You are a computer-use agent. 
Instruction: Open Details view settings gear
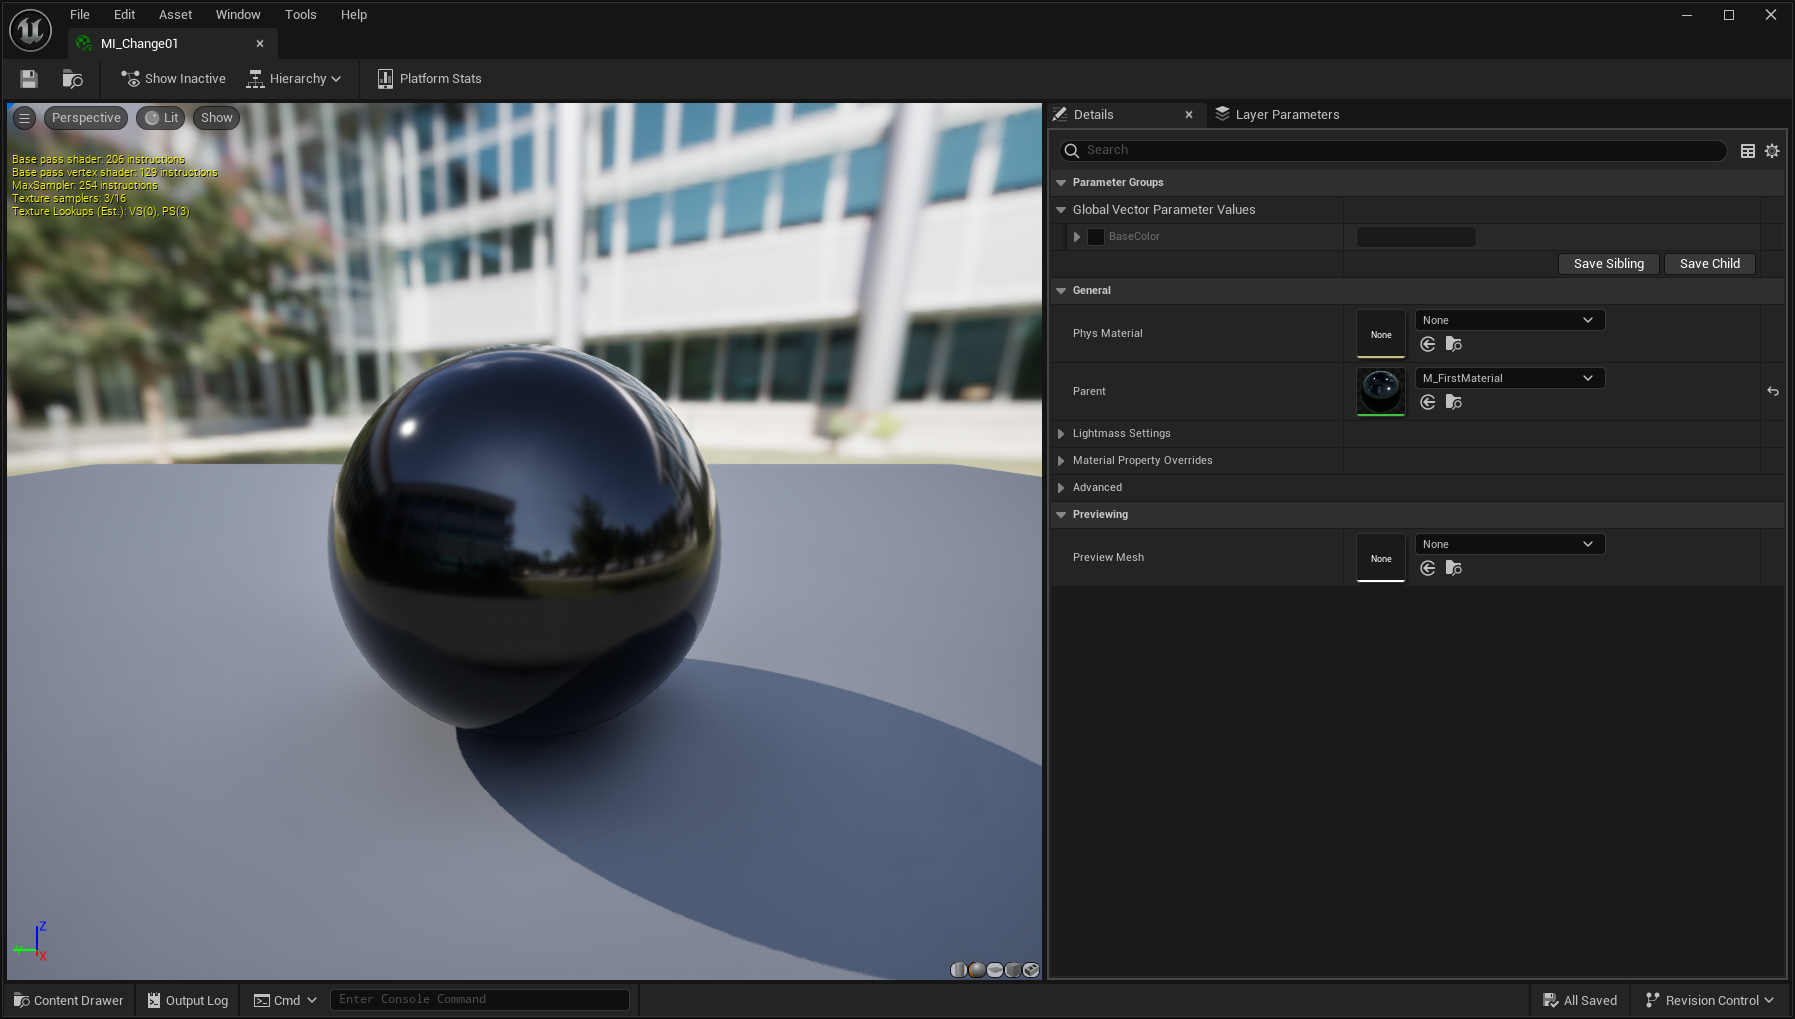(x=1772, y=151)
